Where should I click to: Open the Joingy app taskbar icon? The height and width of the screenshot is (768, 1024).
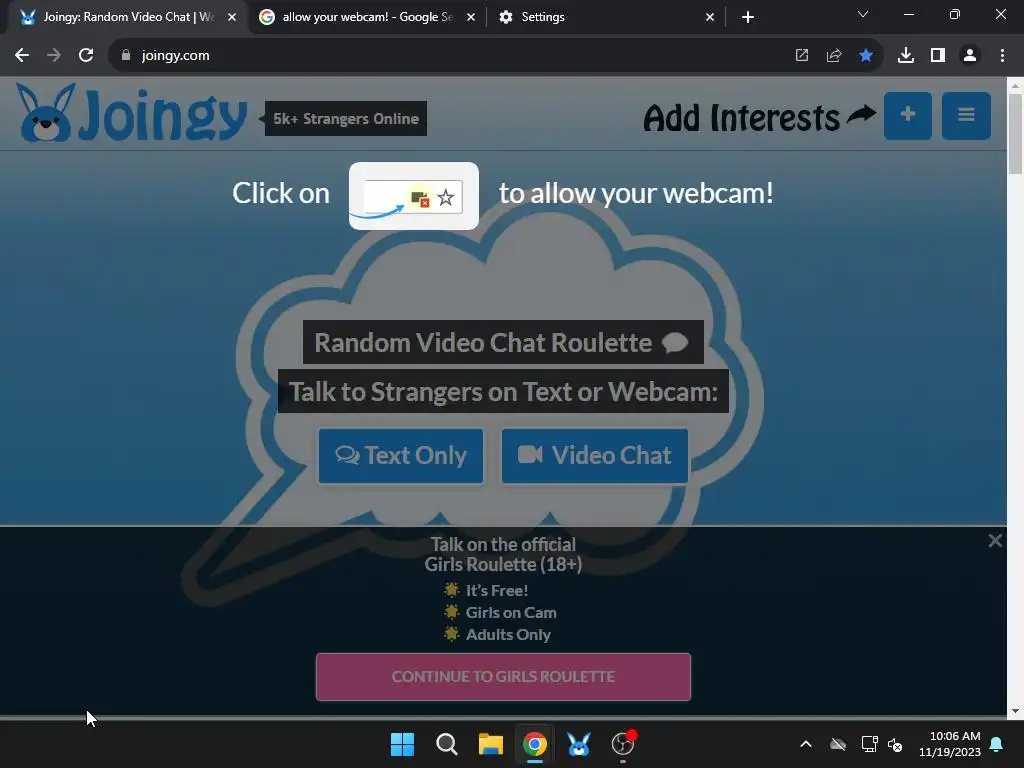[579, 744]
